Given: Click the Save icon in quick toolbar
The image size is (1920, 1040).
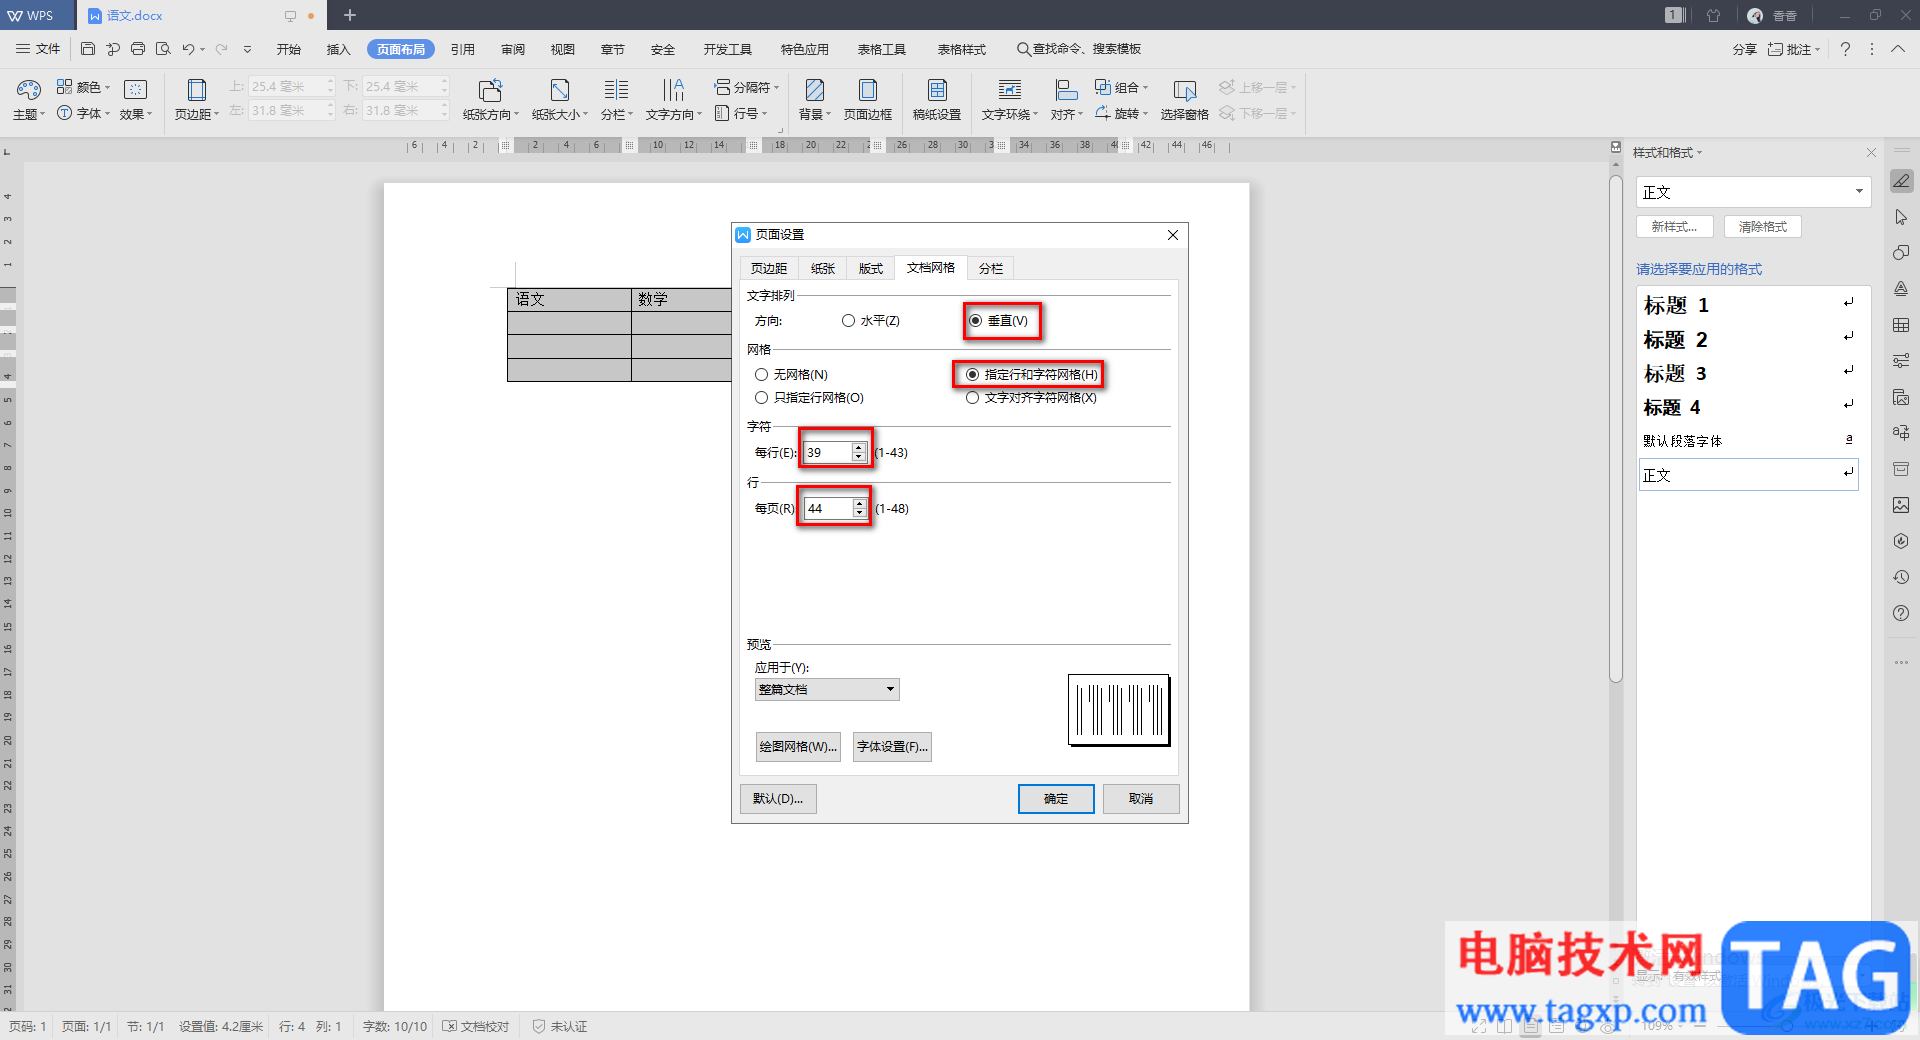Looking at the screenshot, I should click(88, 49).
